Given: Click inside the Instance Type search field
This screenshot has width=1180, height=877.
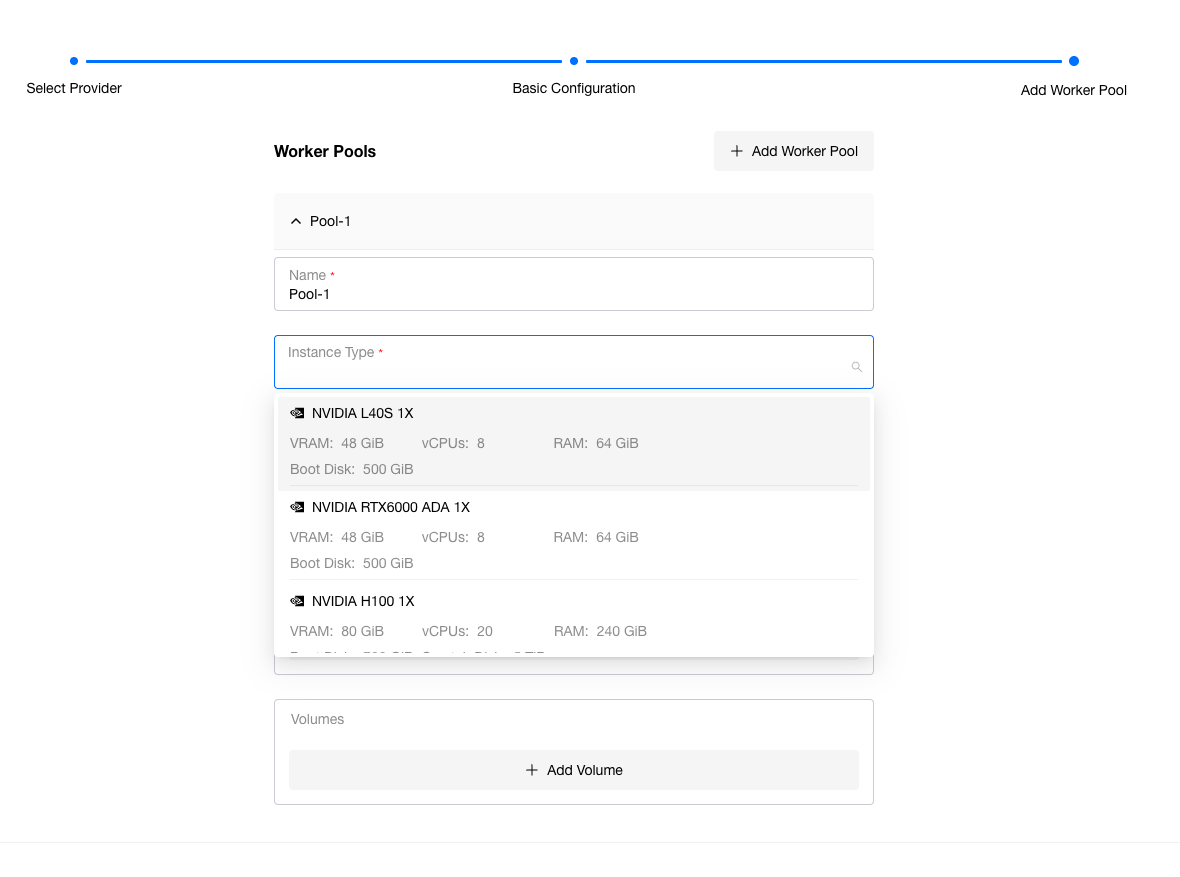Looking at the screenshot, I should pos(560,368).
